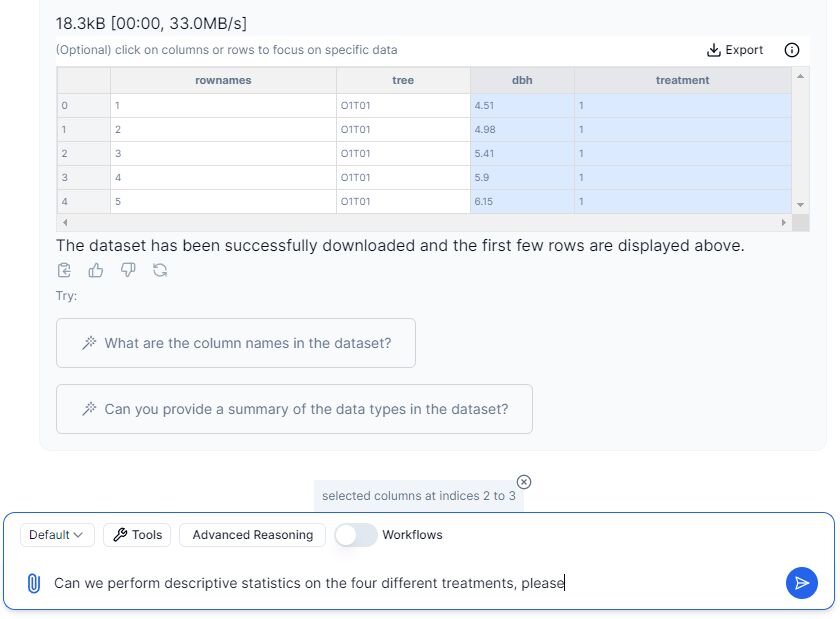This screenshot has height=619, width=840.
Task: Click the table's scroll down arrow
Action: pos(800,205)
